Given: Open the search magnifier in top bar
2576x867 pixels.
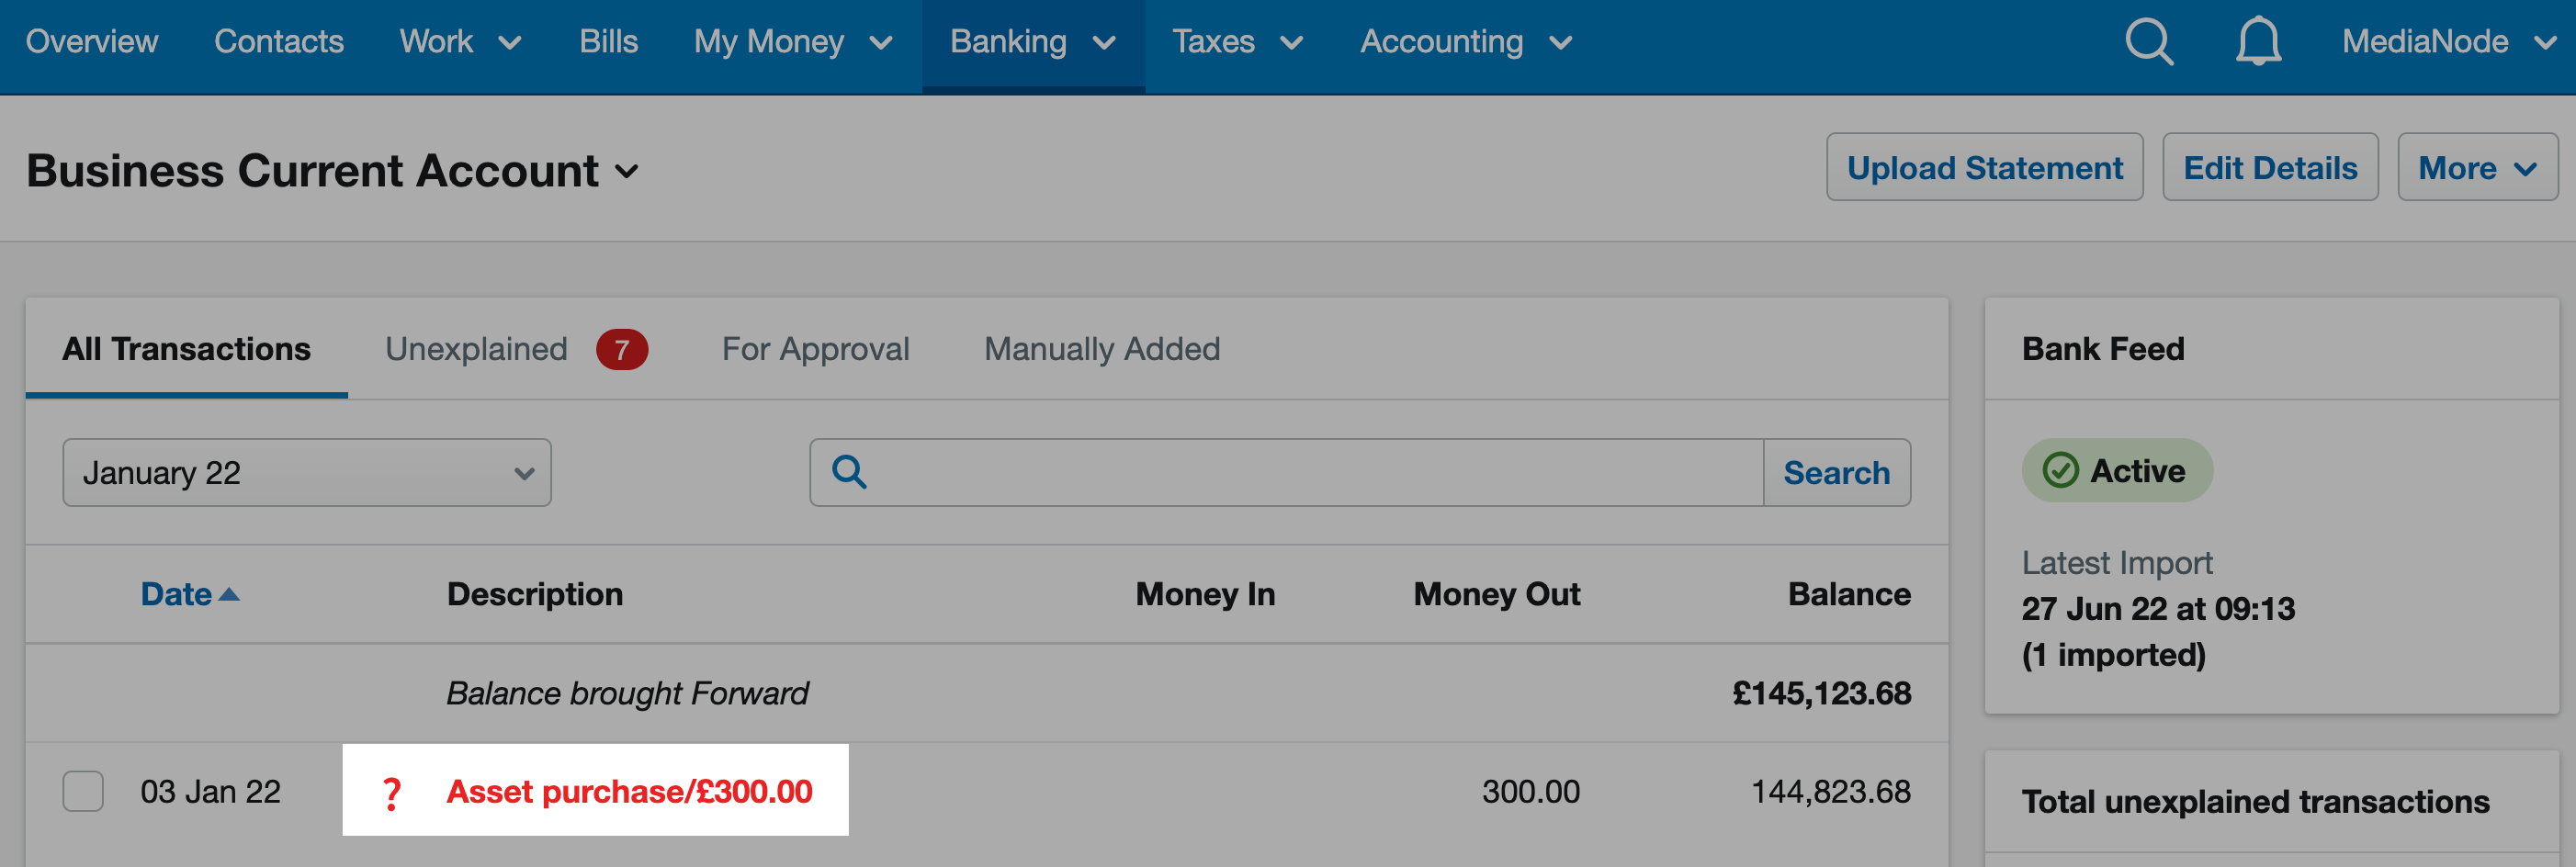Looking at the screenshot, I should pos(2148,42).
